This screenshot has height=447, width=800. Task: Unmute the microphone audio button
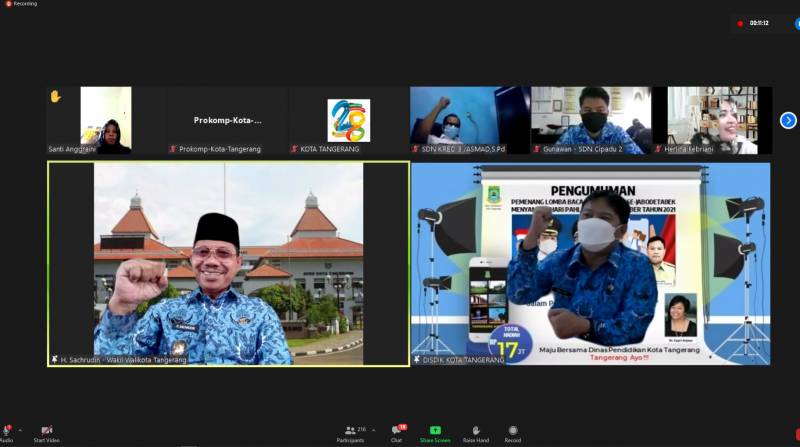(x=6, y=430)
